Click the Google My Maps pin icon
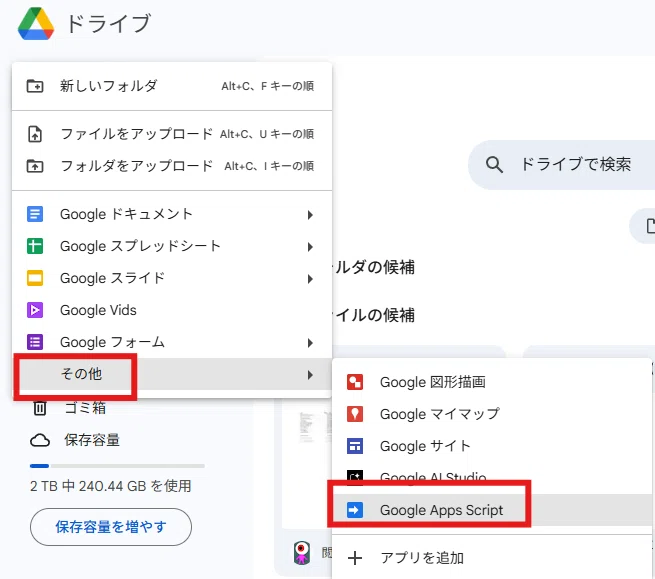 (355, 414)
